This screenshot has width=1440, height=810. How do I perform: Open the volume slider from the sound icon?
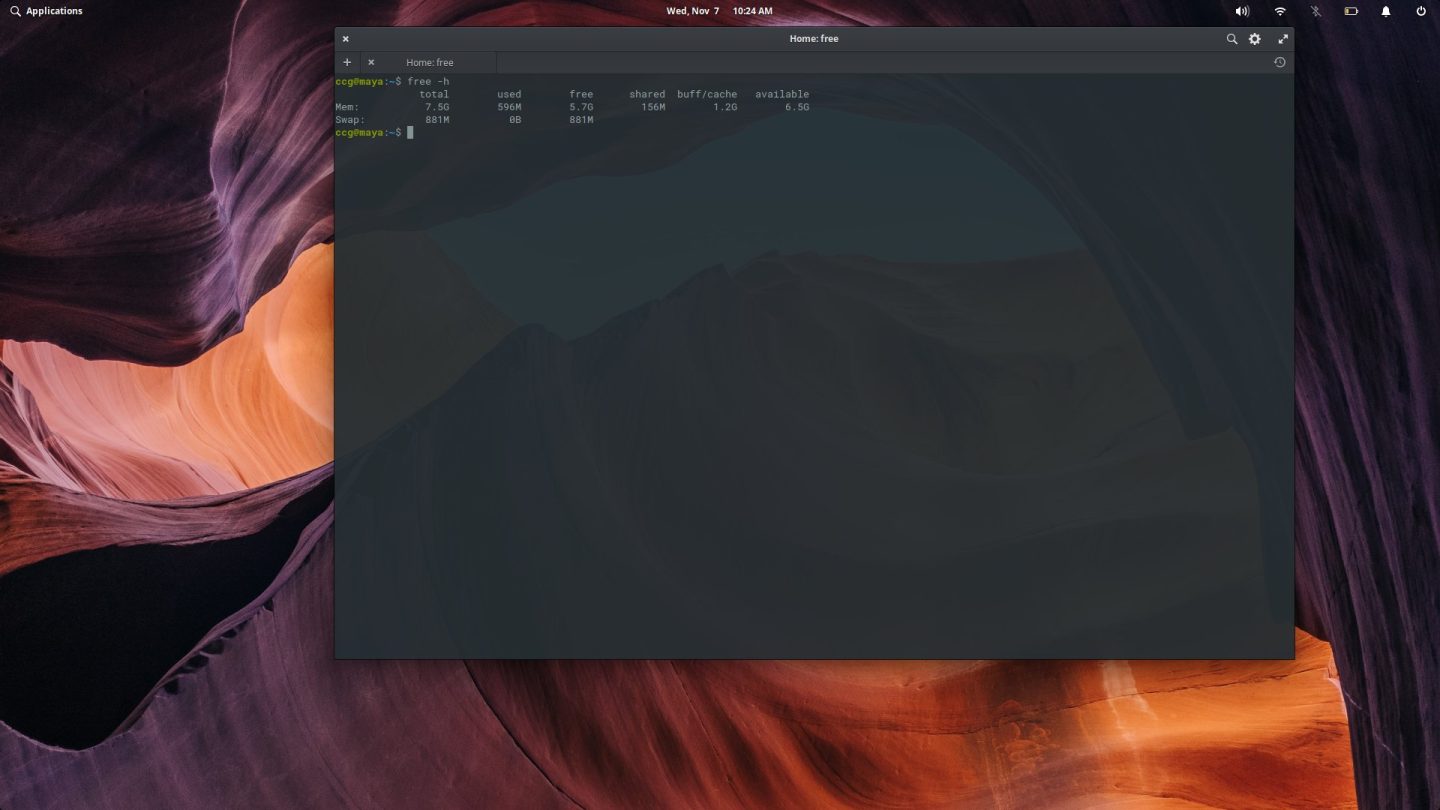pyautogui.click(x=1242, y=10)
